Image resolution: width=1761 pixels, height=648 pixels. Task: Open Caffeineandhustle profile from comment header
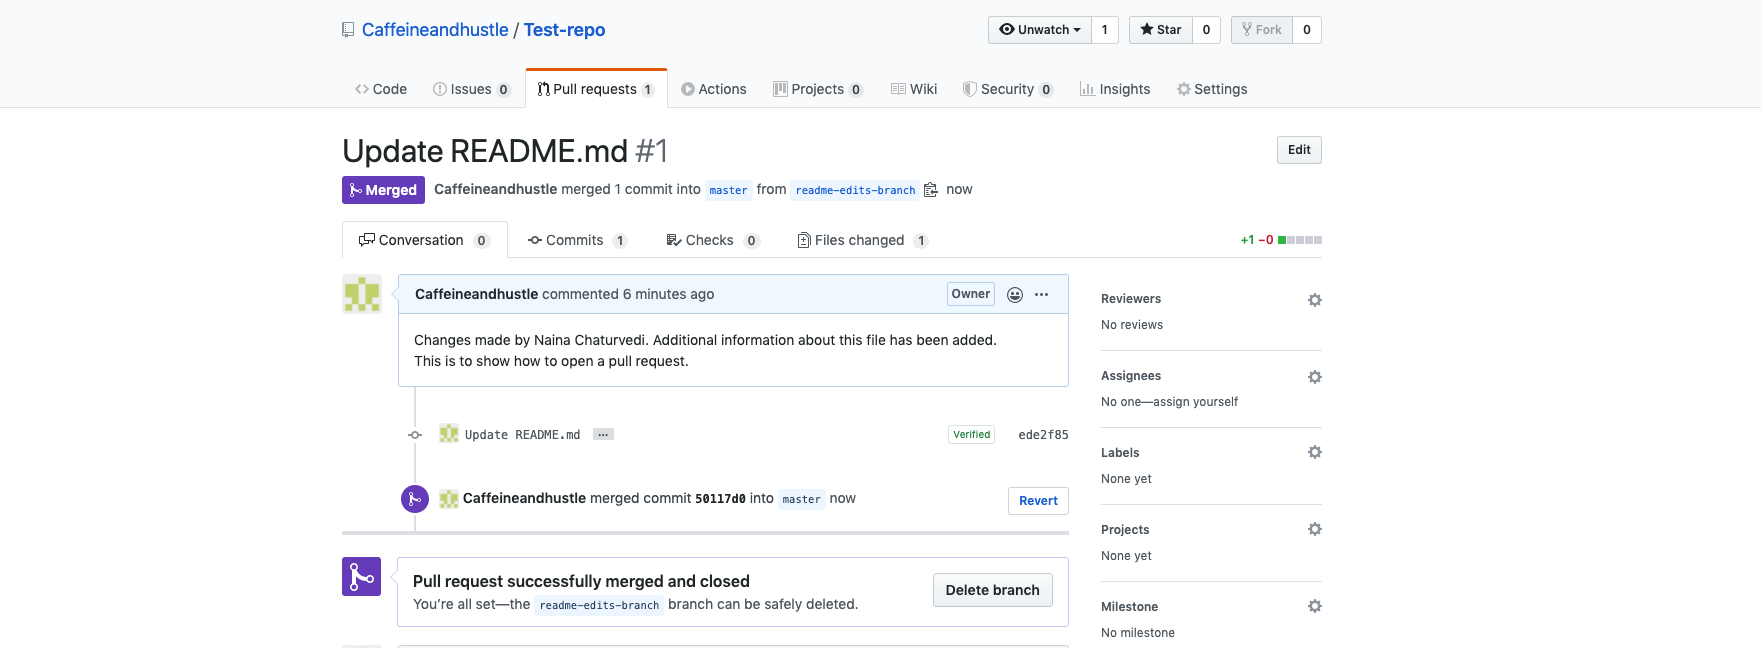[476, 294]
